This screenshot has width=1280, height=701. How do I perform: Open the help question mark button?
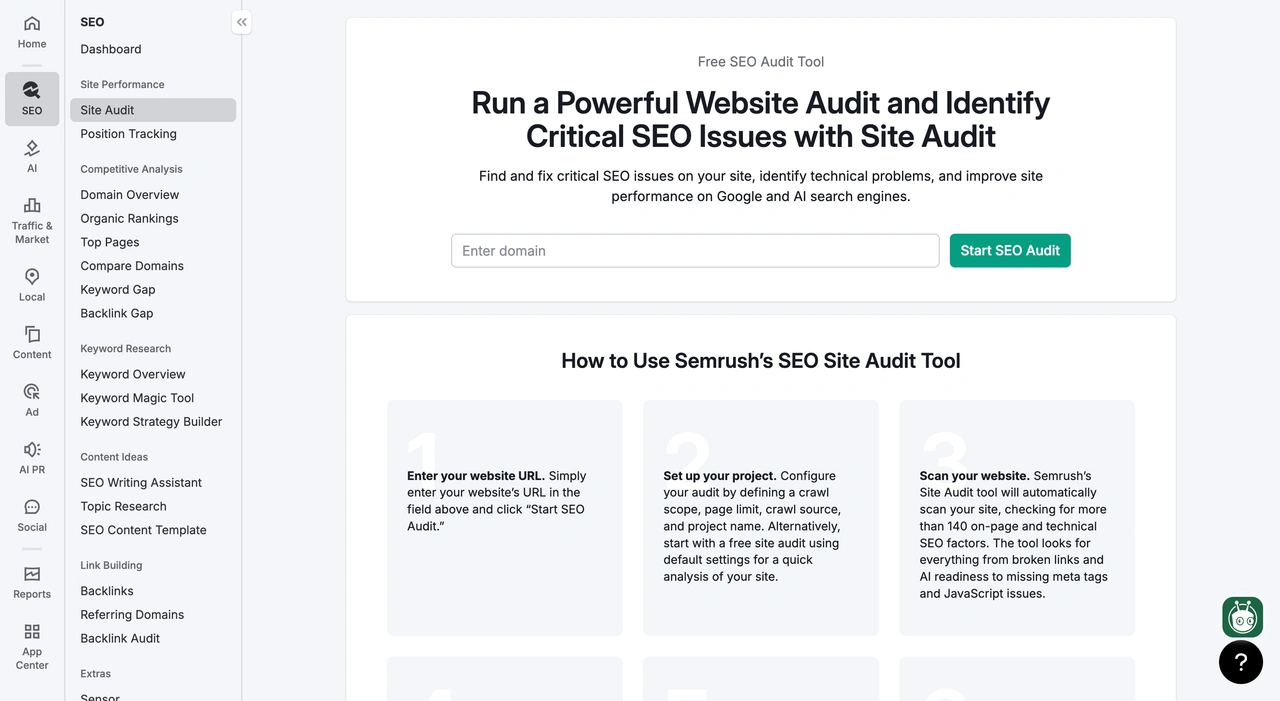[x=1241, y=662]
